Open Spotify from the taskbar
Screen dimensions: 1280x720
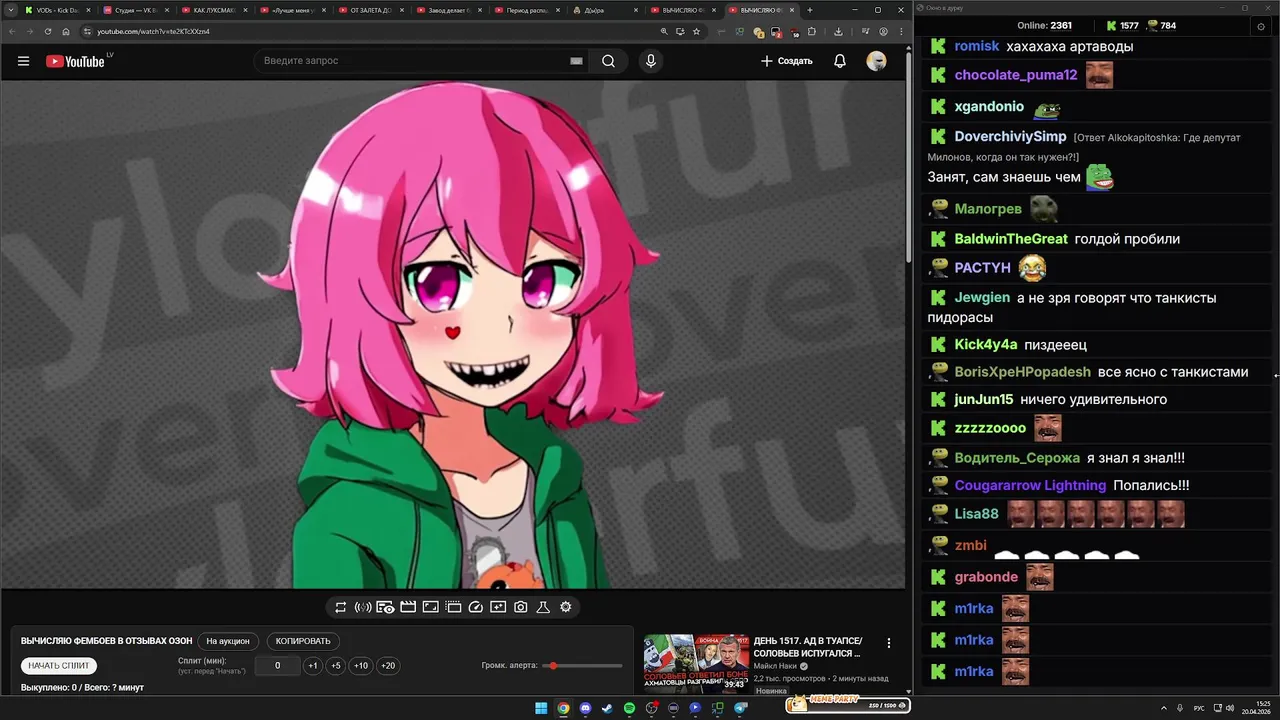[x=629, y=708]
